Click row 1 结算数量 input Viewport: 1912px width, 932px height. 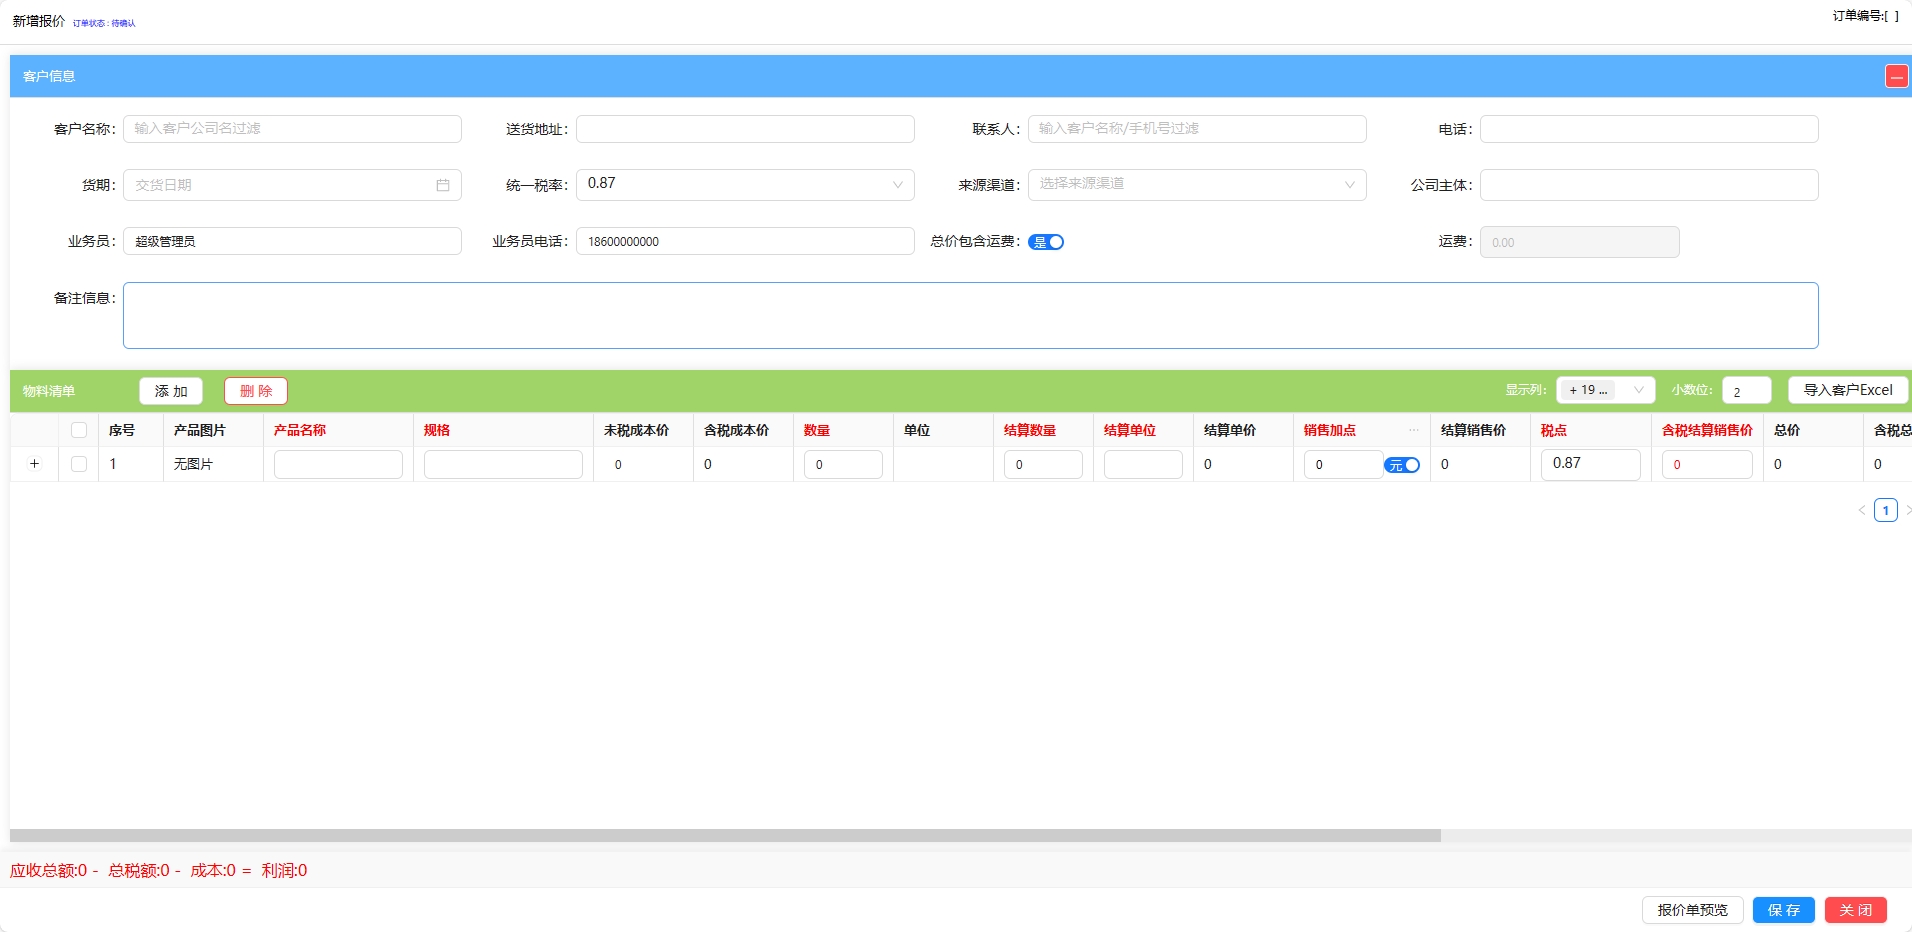pyautogui.click(x=1043, y=464)
